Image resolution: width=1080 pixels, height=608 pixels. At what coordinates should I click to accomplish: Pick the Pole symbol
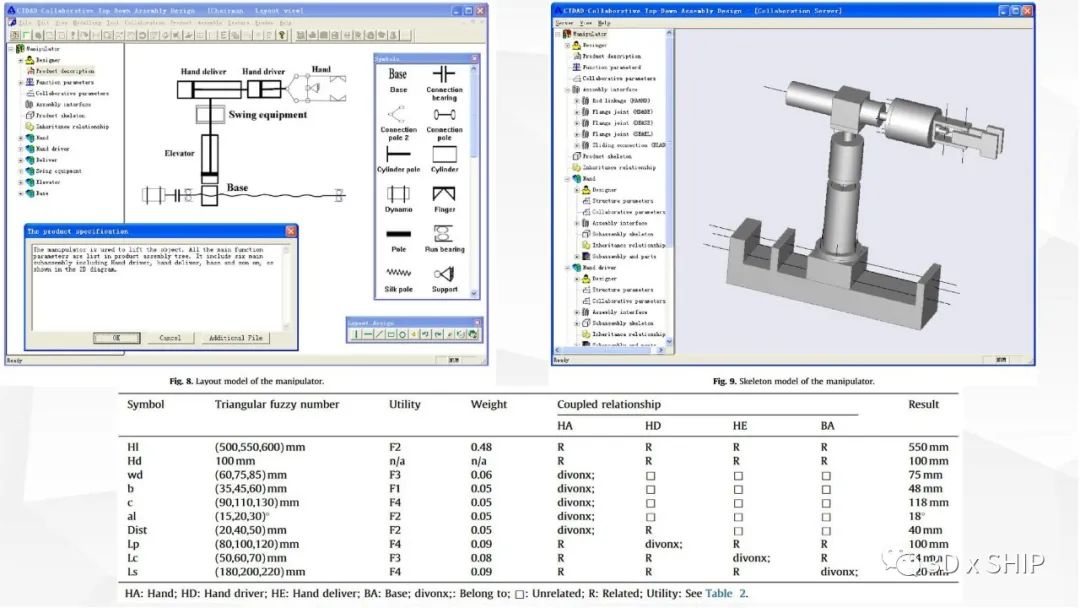click(398, 240)
